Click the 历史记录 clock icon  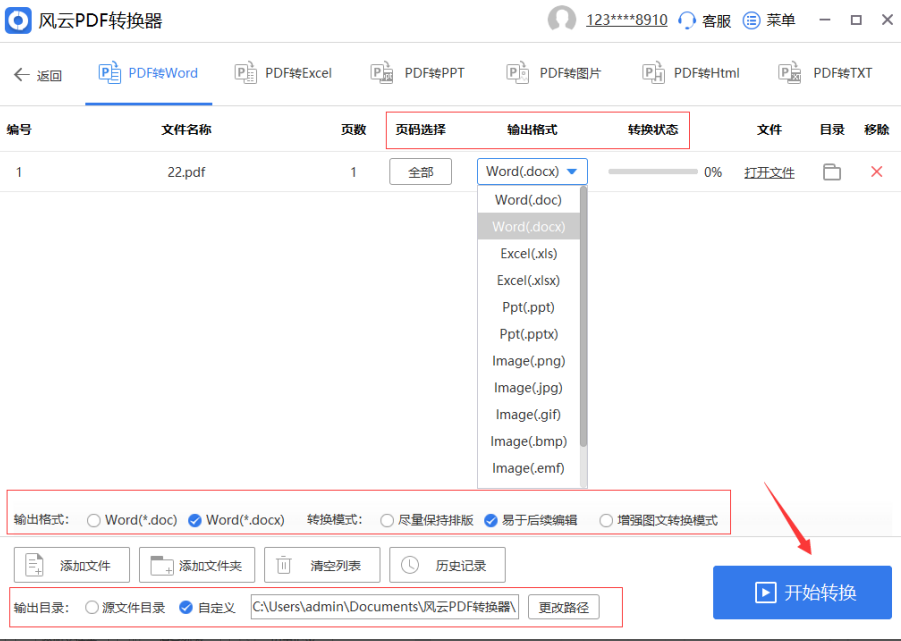click(x=410, y=565)
